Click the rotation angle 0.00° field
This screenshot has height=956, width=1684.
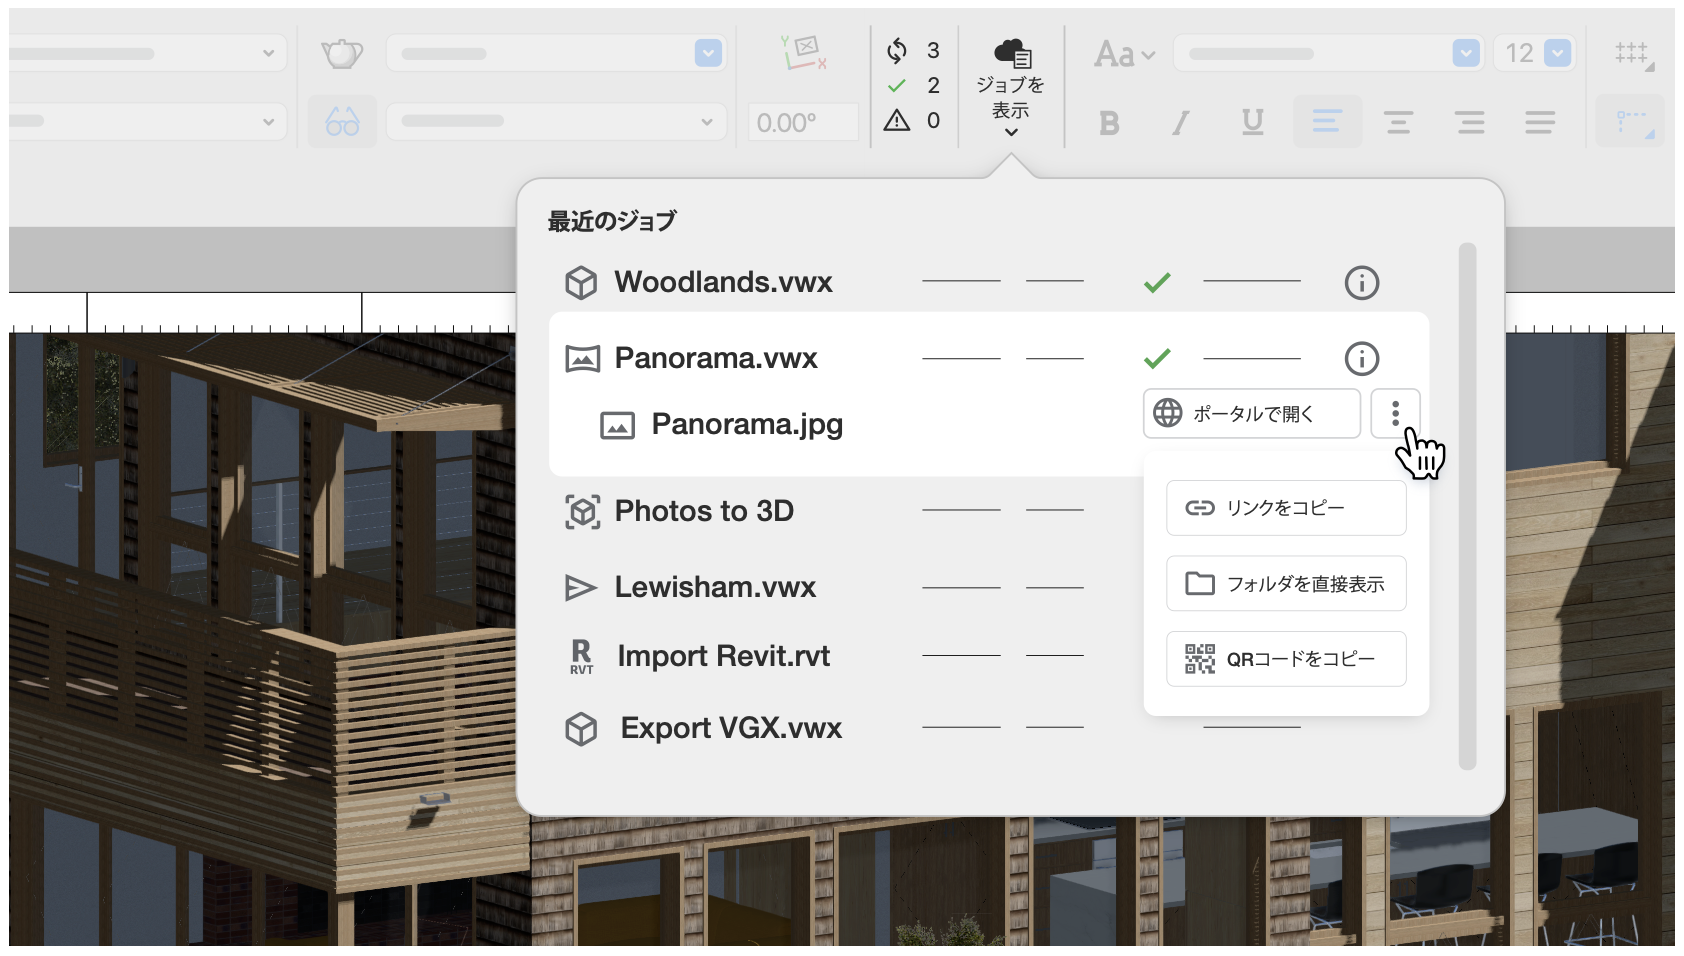(x=802, y=123)
